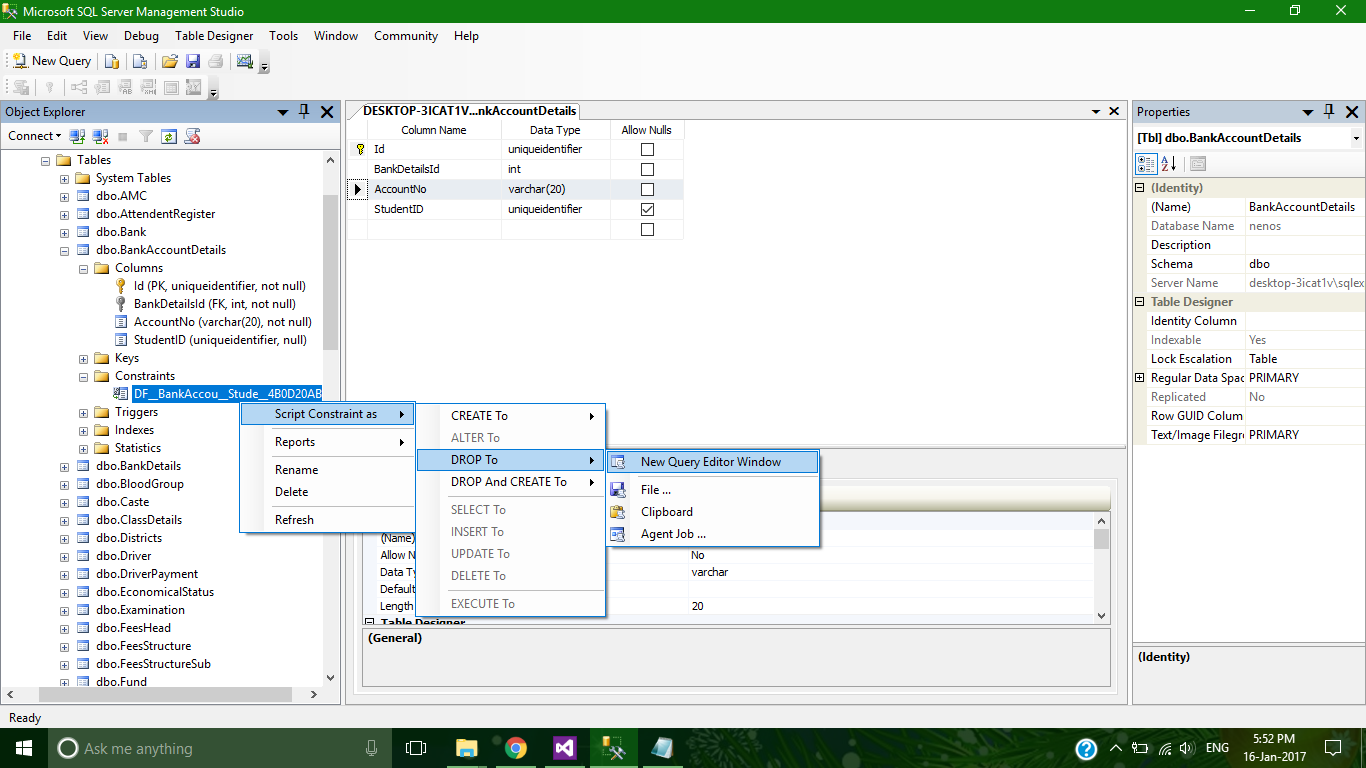Uncheck Allow Nulls for StudentID column
This screenshot has height=768, width=1366.
click(647, 209)
